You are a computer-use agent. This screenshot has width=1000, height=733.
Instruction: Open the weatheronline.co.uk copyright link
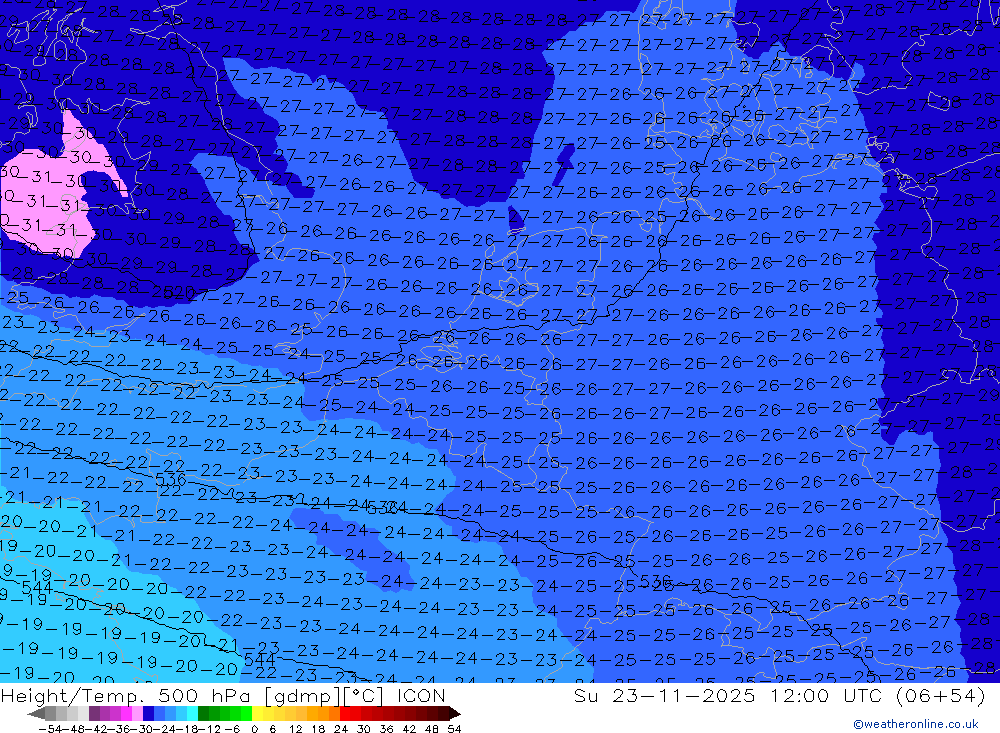coord(915,724)
